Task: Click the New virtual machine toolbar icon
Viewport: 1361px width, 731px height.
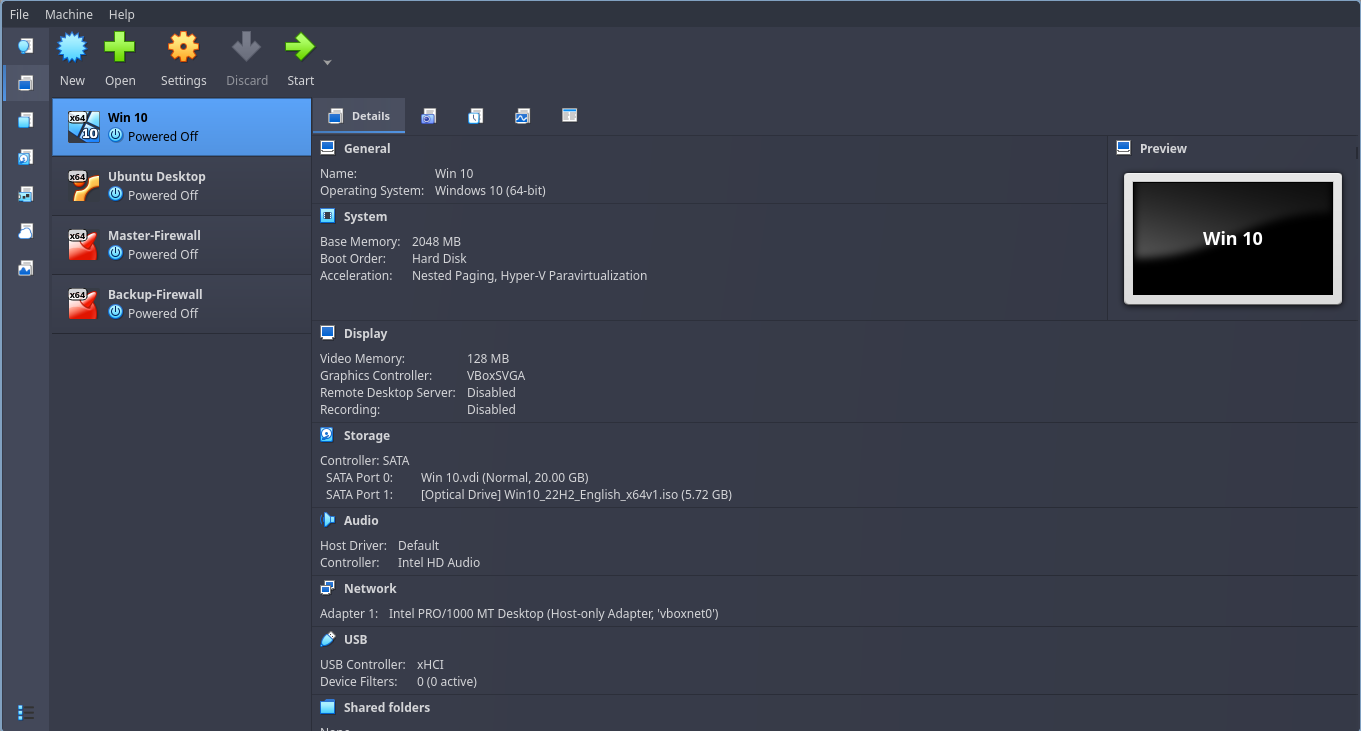Action: (x=72, y=48)
